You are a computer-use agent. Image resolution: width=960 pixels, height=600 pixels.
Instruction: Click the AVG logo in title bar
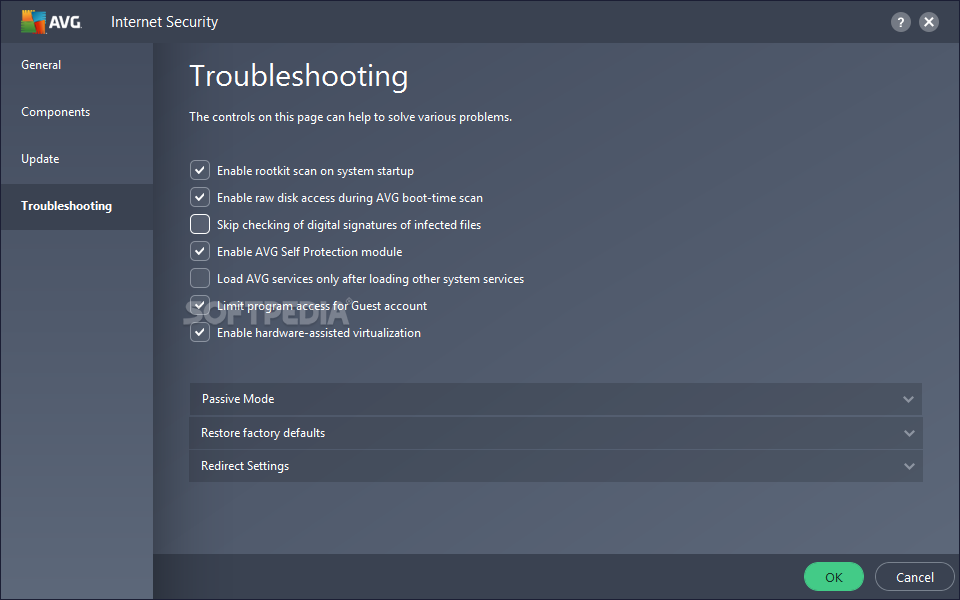pos(51,22)
